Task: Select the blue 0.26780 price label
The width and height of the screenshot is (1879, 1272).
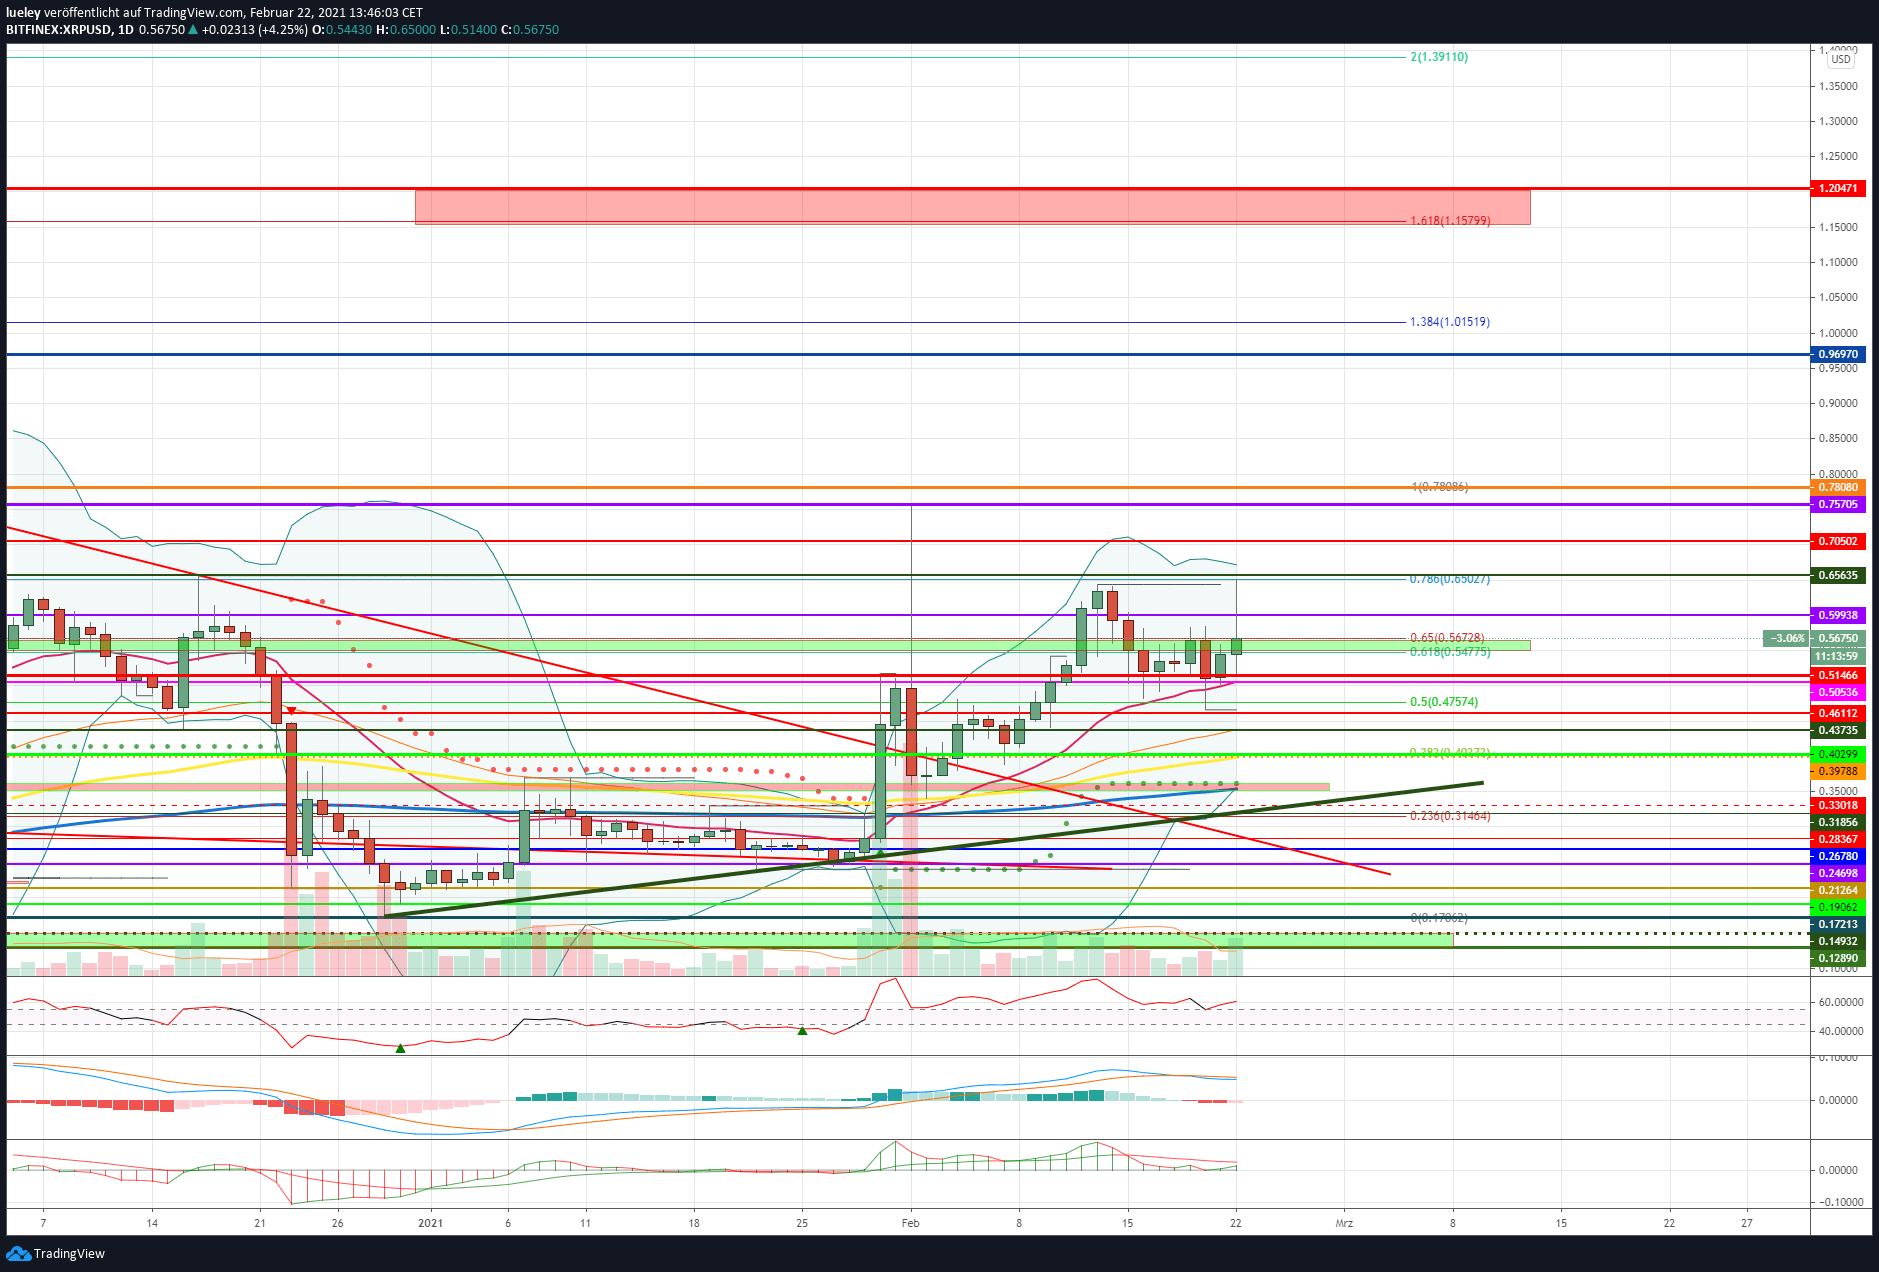Action: click(x=1838, y=856)
